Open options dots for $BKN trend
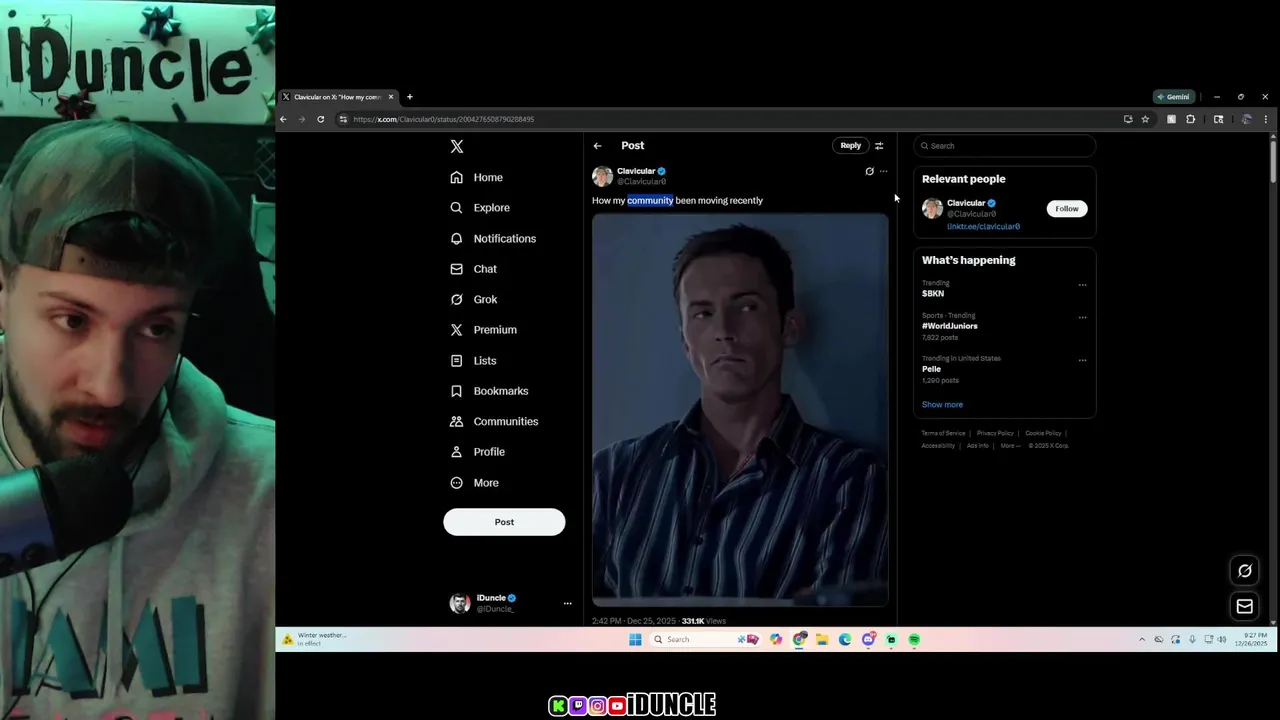Viewport: 1280px width, 720px height. [x=1082, y=285]
